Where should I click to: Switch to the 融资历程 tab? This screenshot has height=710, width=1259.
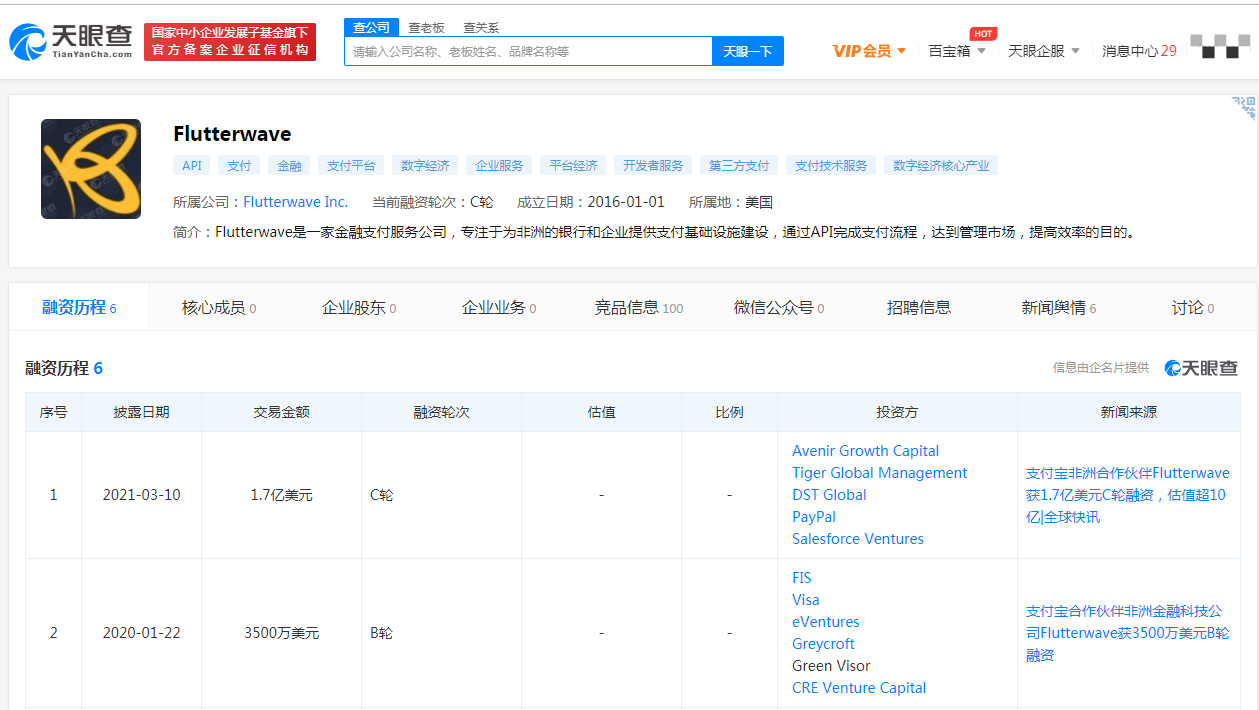79,308
